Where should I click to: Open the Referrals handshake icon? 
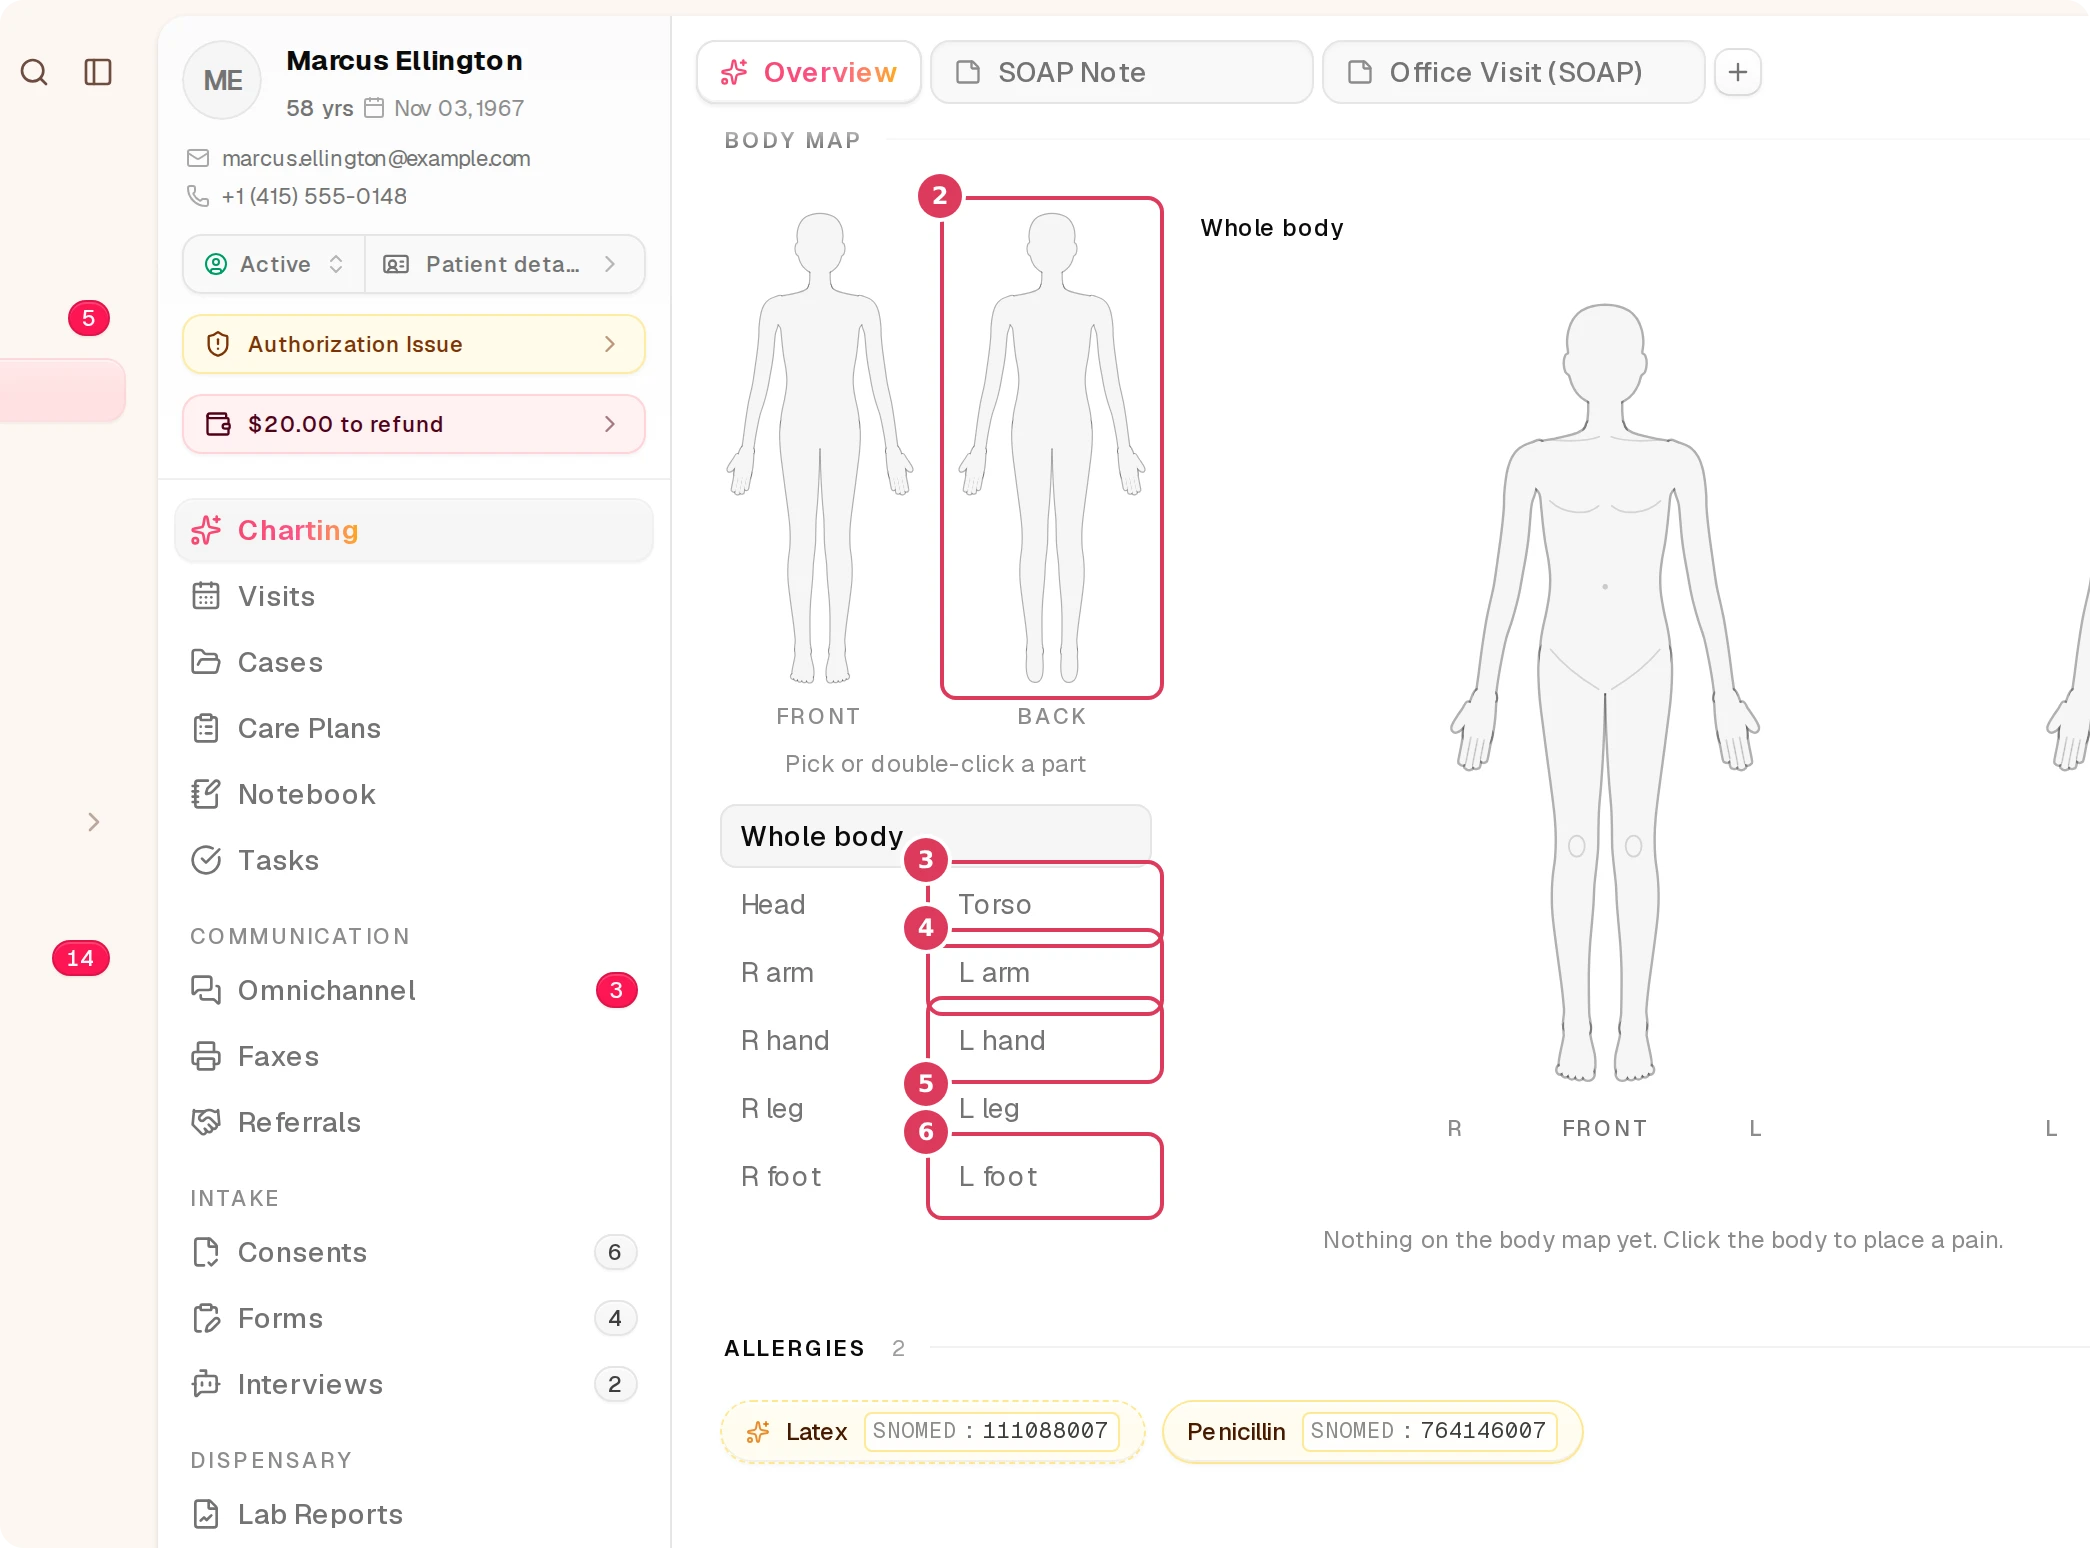(206, 1122)
